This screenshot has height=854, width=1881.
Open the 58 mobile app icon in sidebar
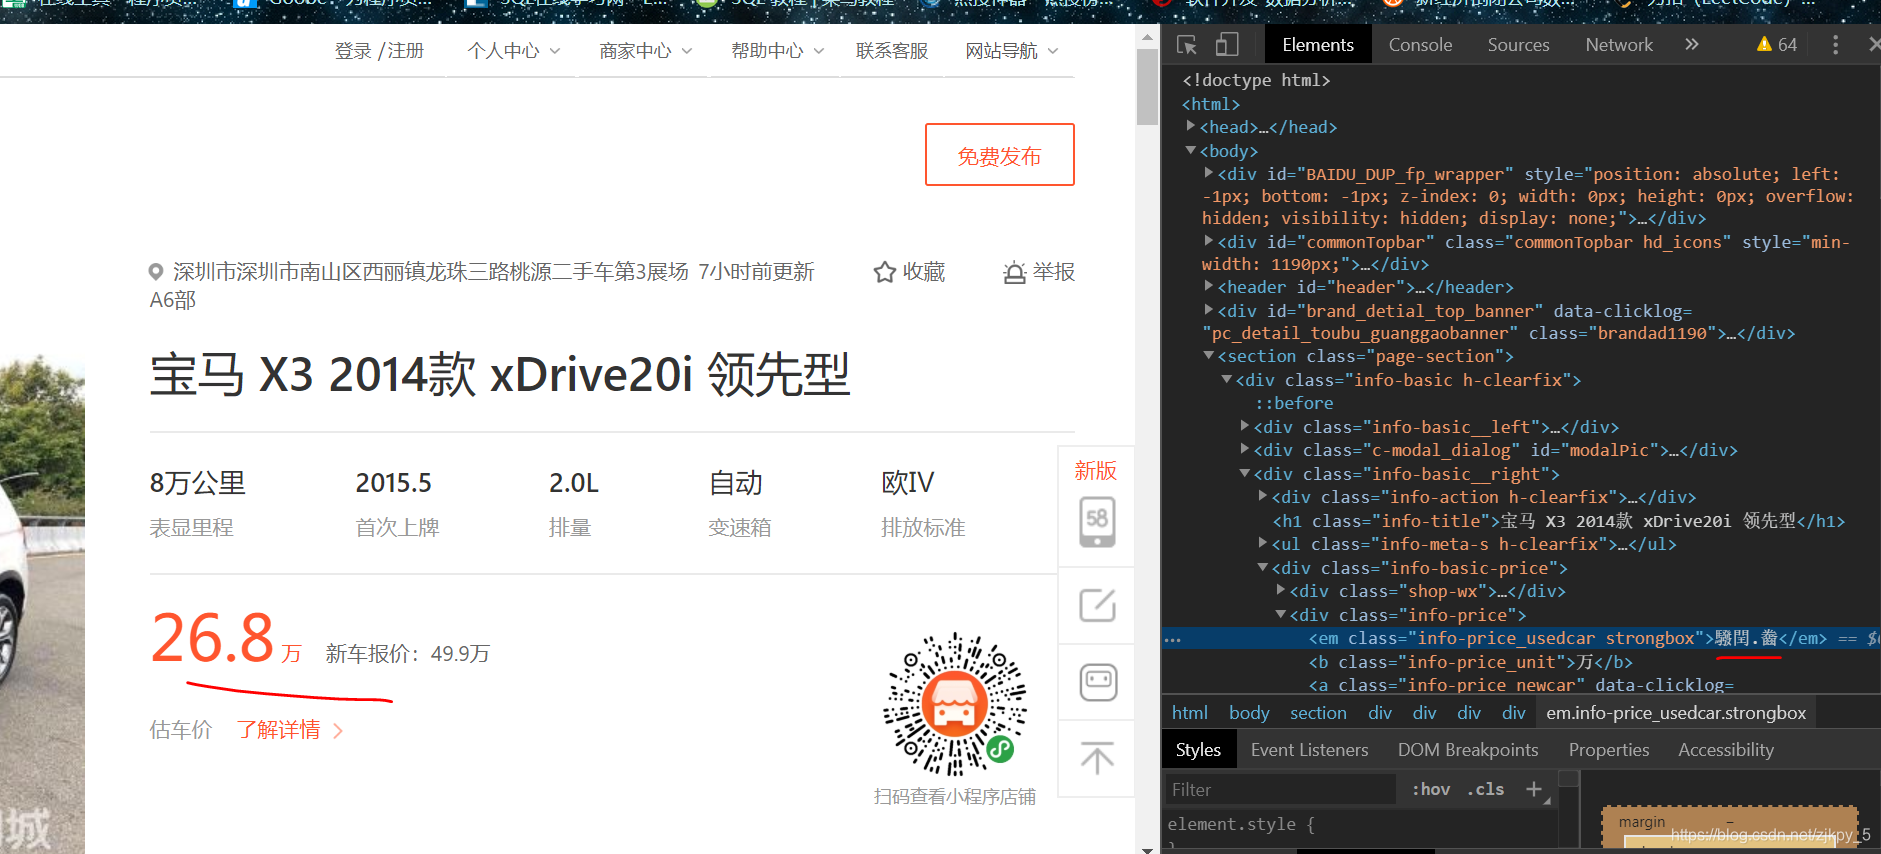[1097, 521]
